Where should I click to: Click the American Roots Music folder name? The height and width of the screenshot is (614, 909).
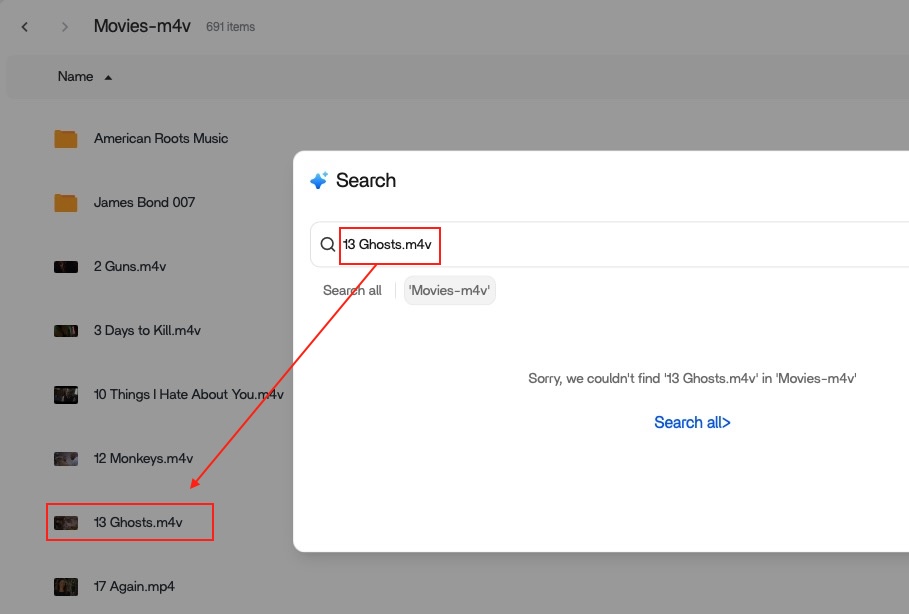click(161, 138)
